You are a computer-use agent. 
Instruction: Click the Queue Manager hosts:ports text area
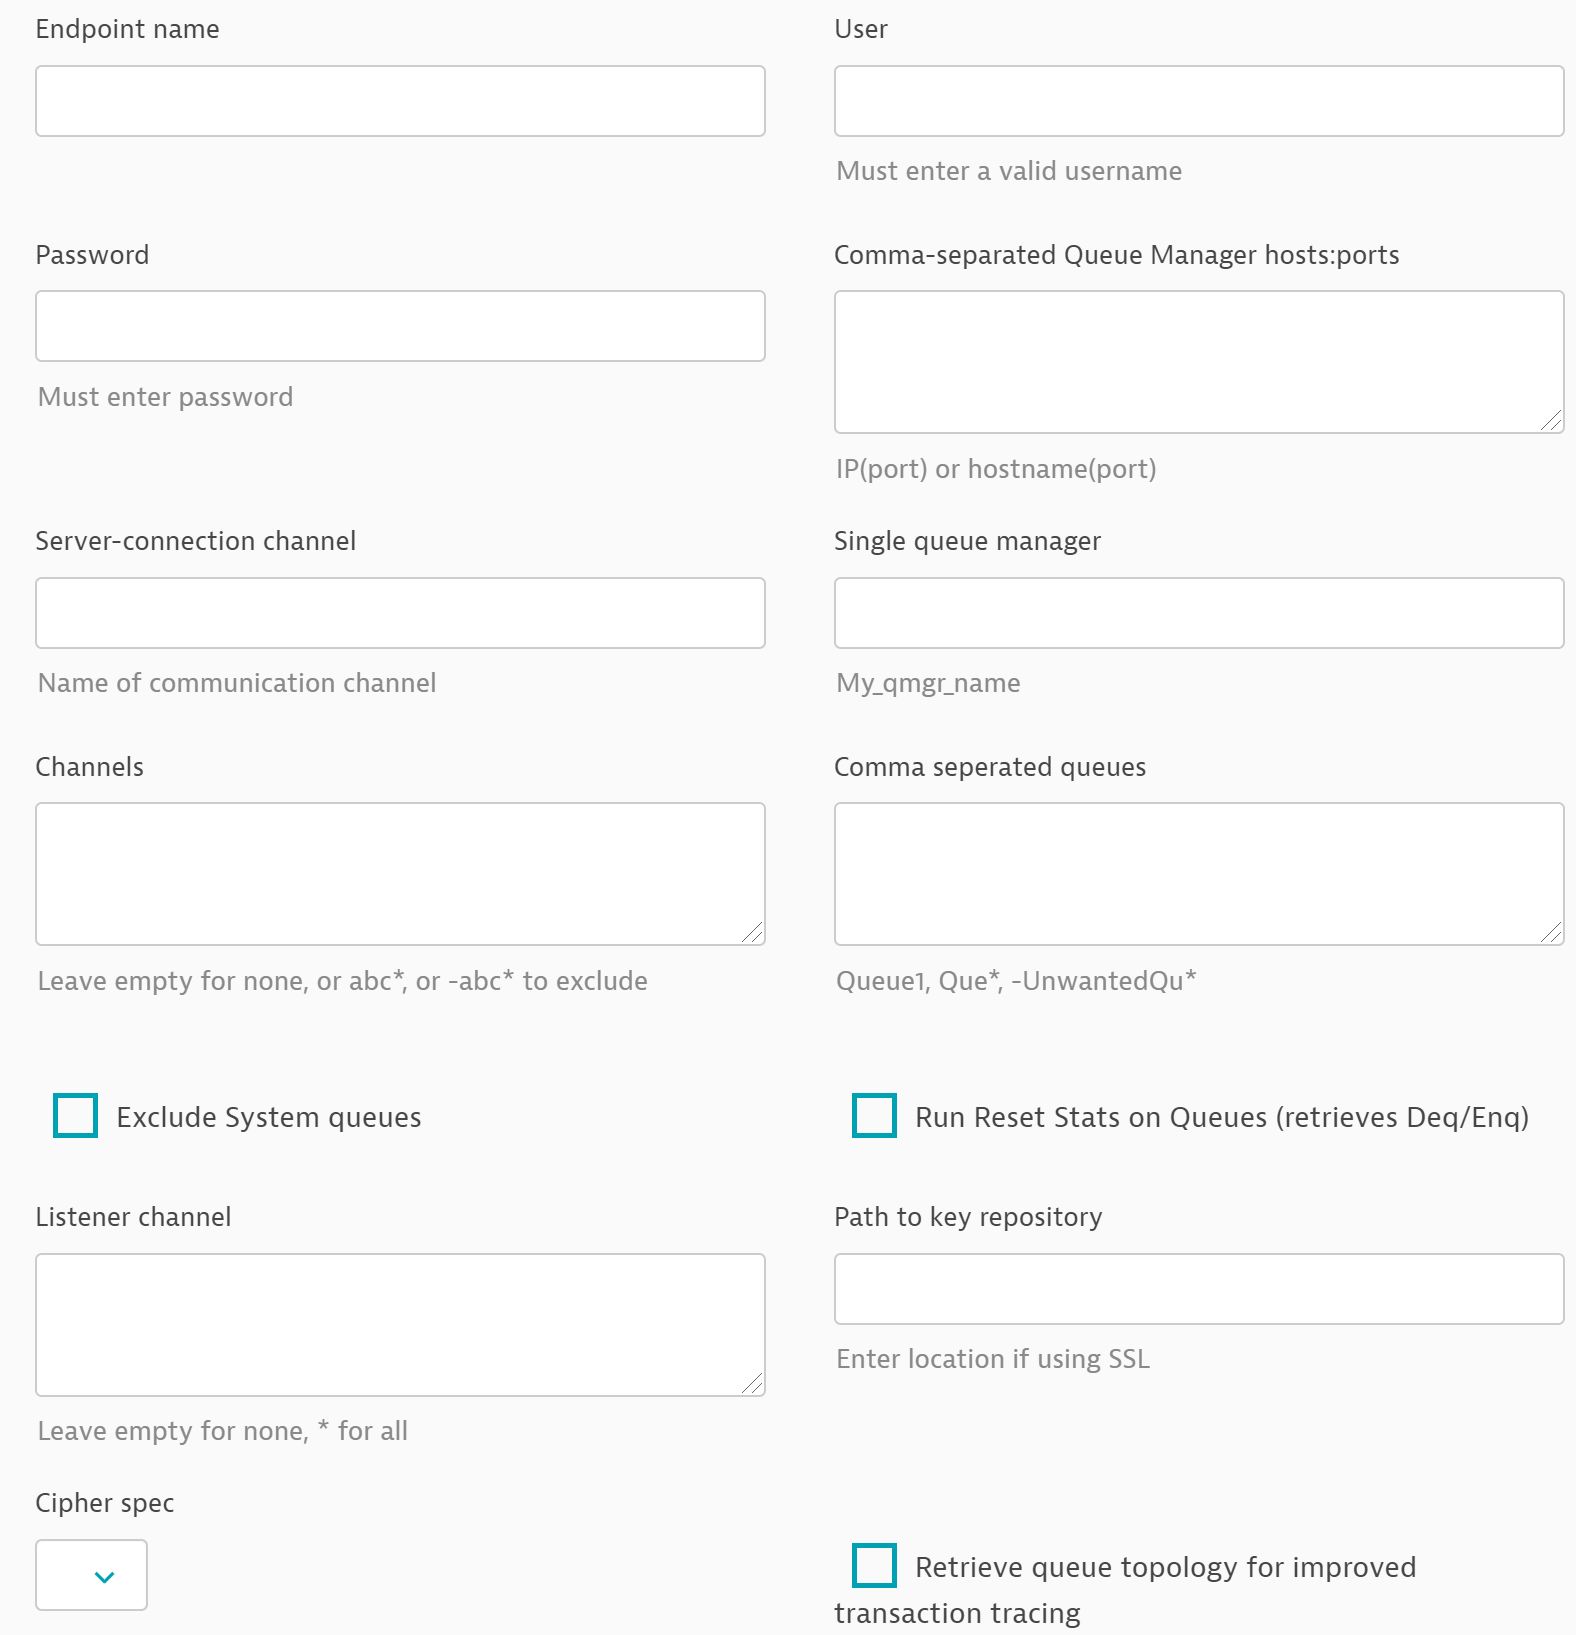[1198, 362]
